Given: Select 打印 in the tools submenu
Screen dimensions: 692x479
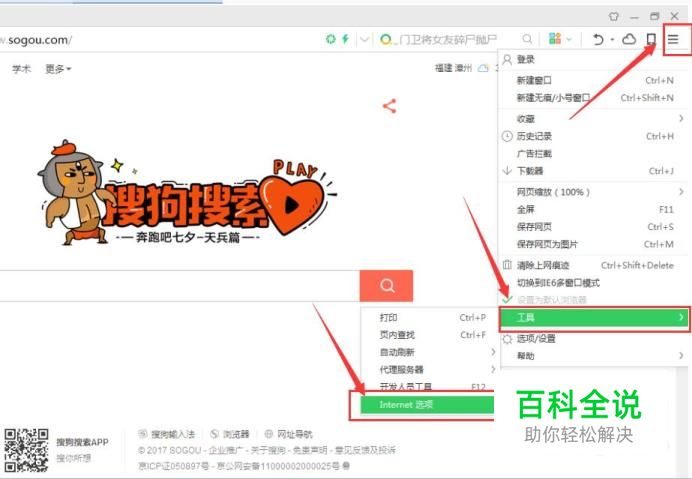Looking at the screenshot, I should [x=429, y=317].
